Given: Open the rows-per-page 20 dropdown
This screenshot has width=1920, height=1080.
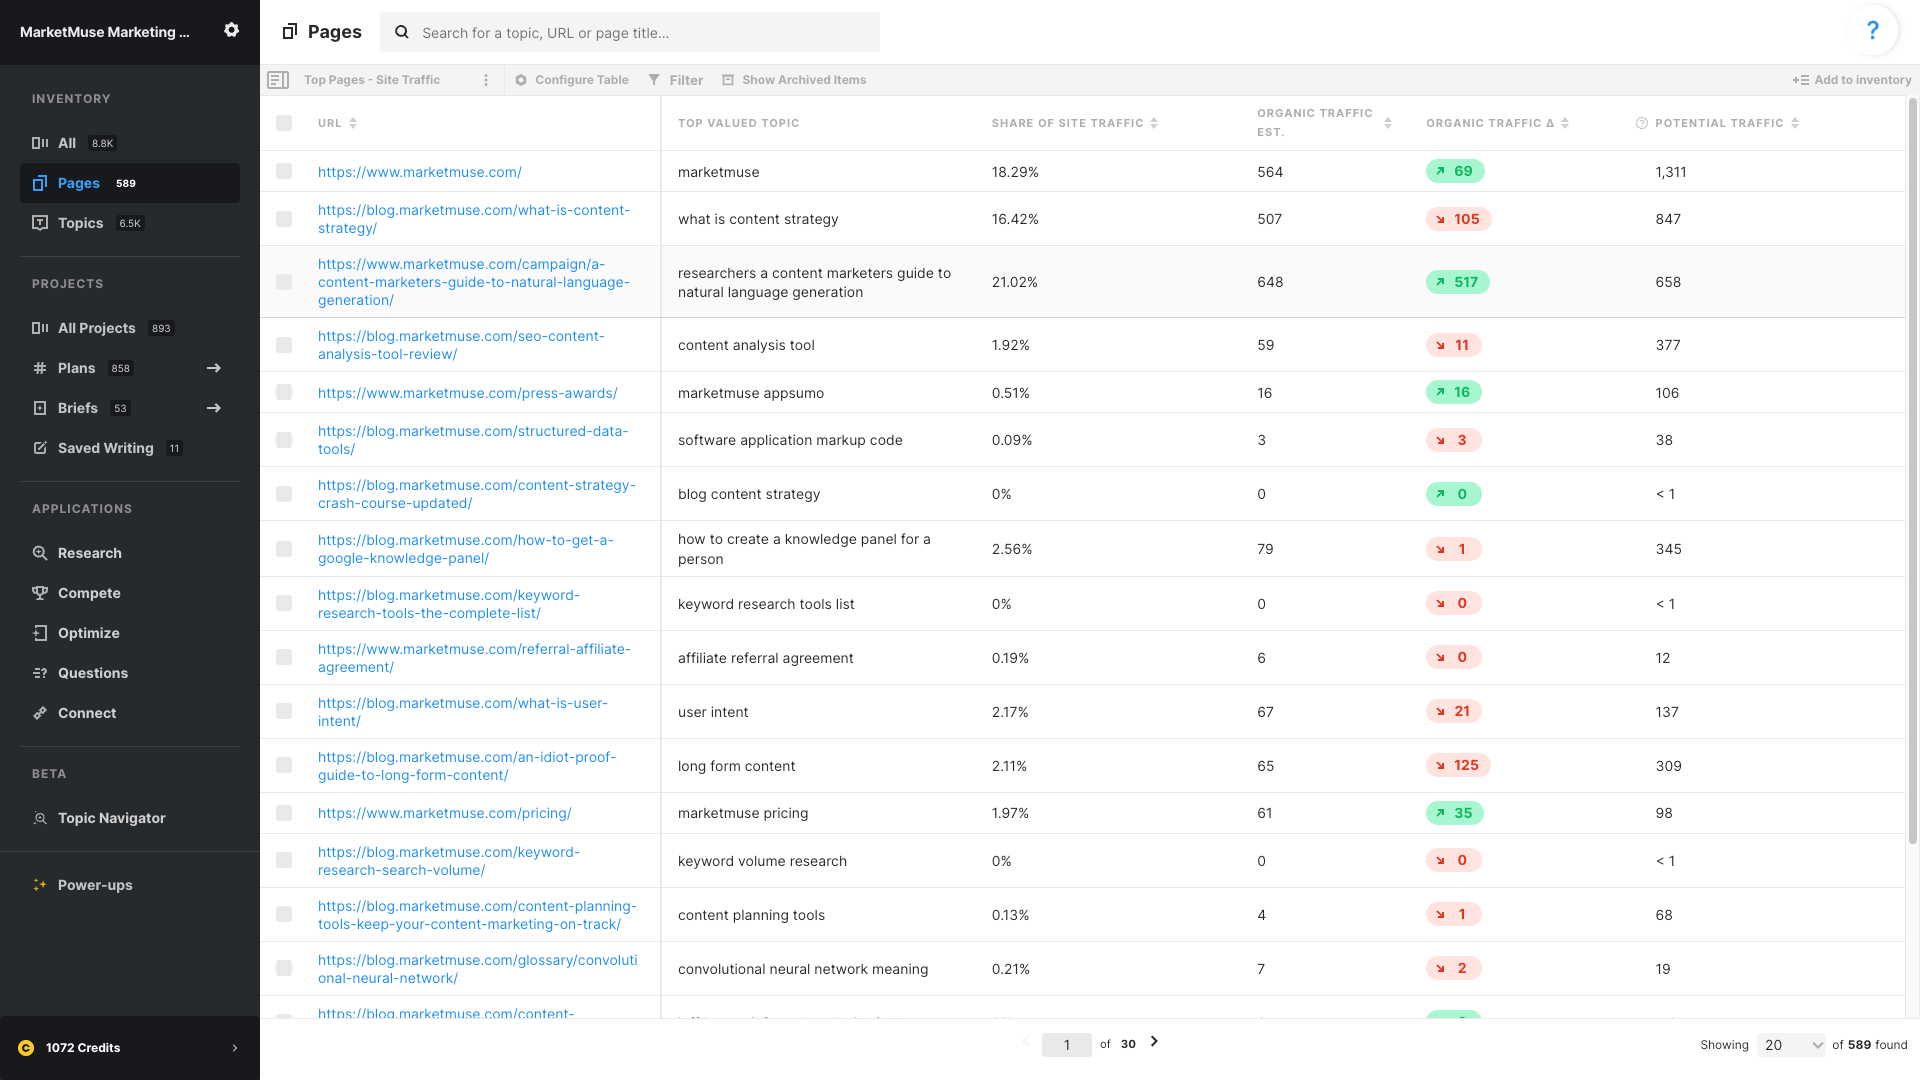Looking at the screenshot, I should pos(1792,1045).
